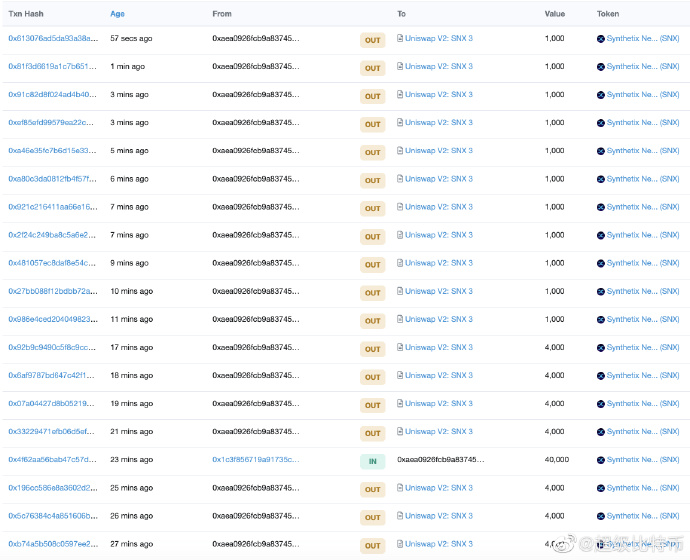Viewport: 690px width, 560px height.
Task: Open transaction 0x4f62aa56bab47c57d
Action: coord(52,460)
